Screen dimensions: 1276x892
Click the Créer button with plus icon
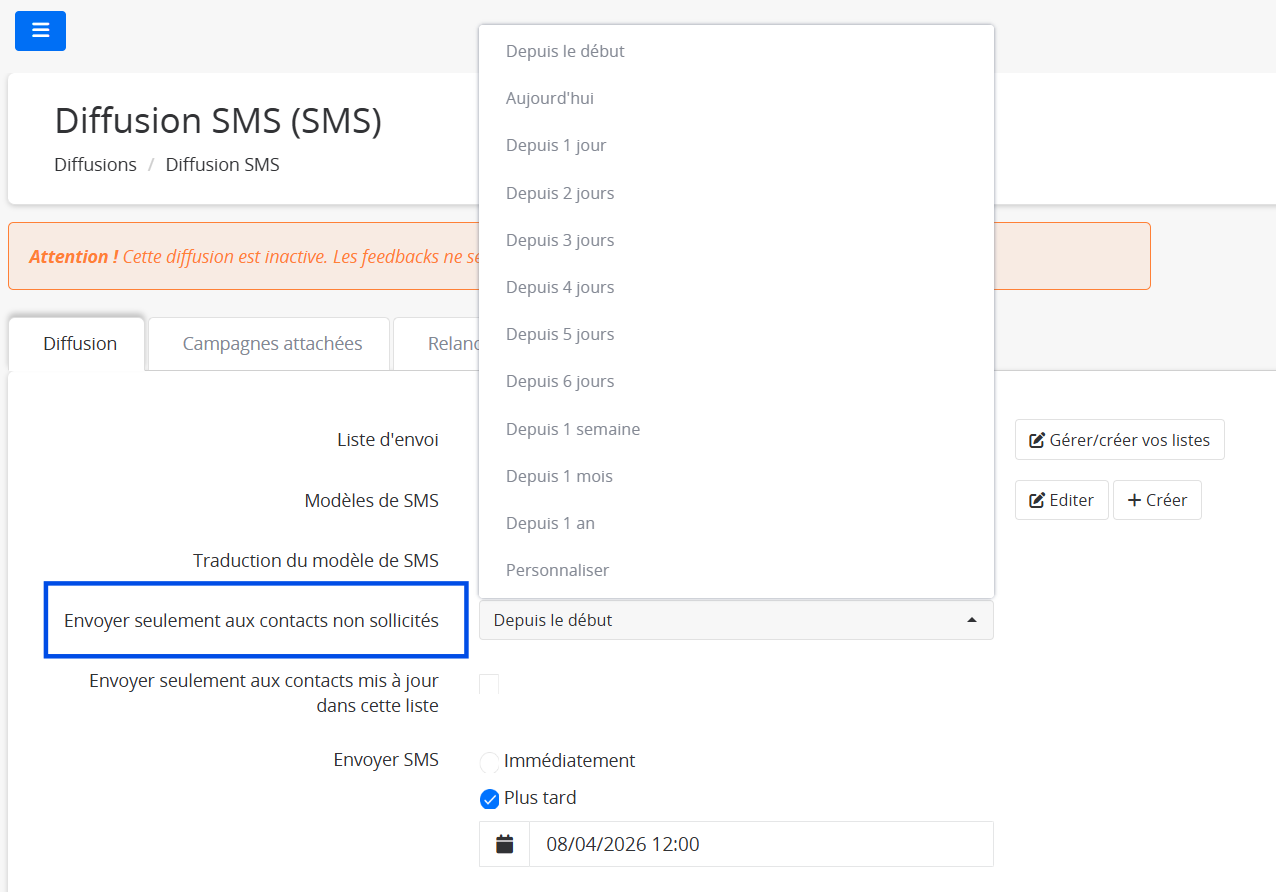click(1157, 500)
